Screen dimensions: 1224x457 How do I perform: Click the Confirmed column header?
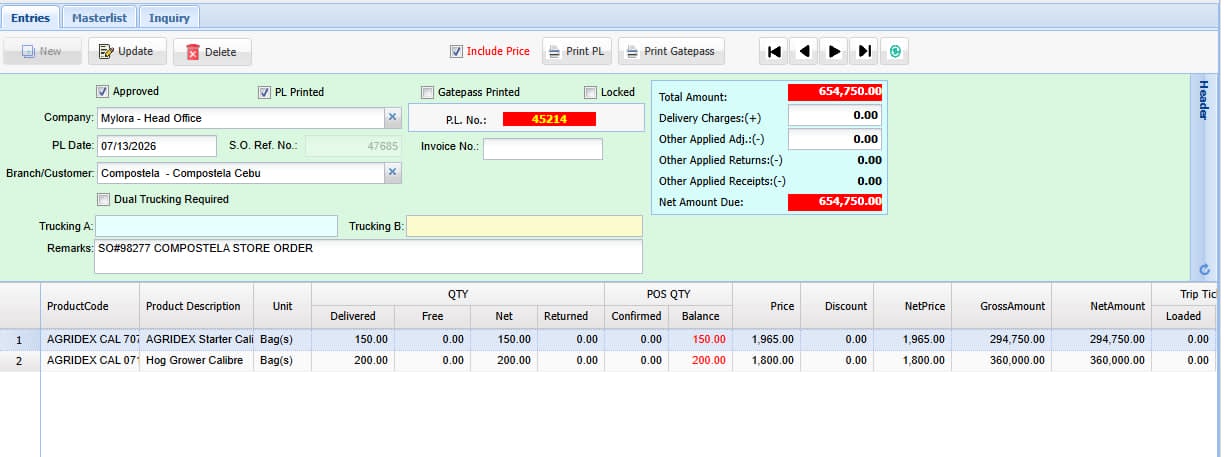coord(637,316)
